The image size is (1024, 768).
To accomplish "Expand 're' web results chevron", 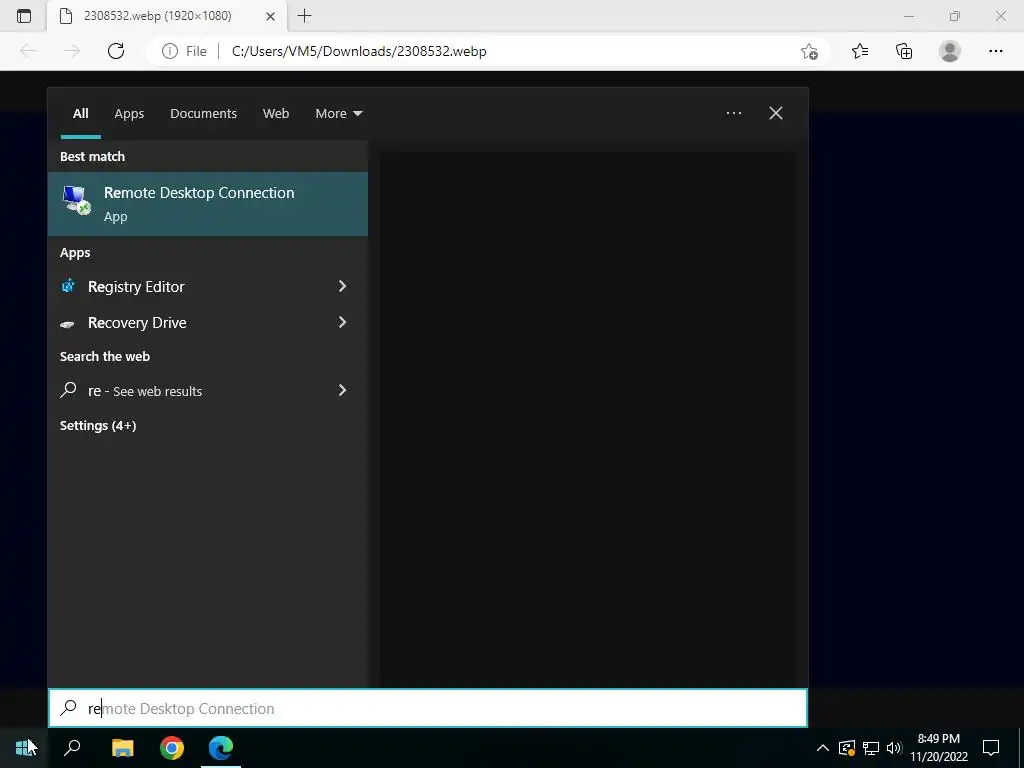I will click(x=342, y=391).
